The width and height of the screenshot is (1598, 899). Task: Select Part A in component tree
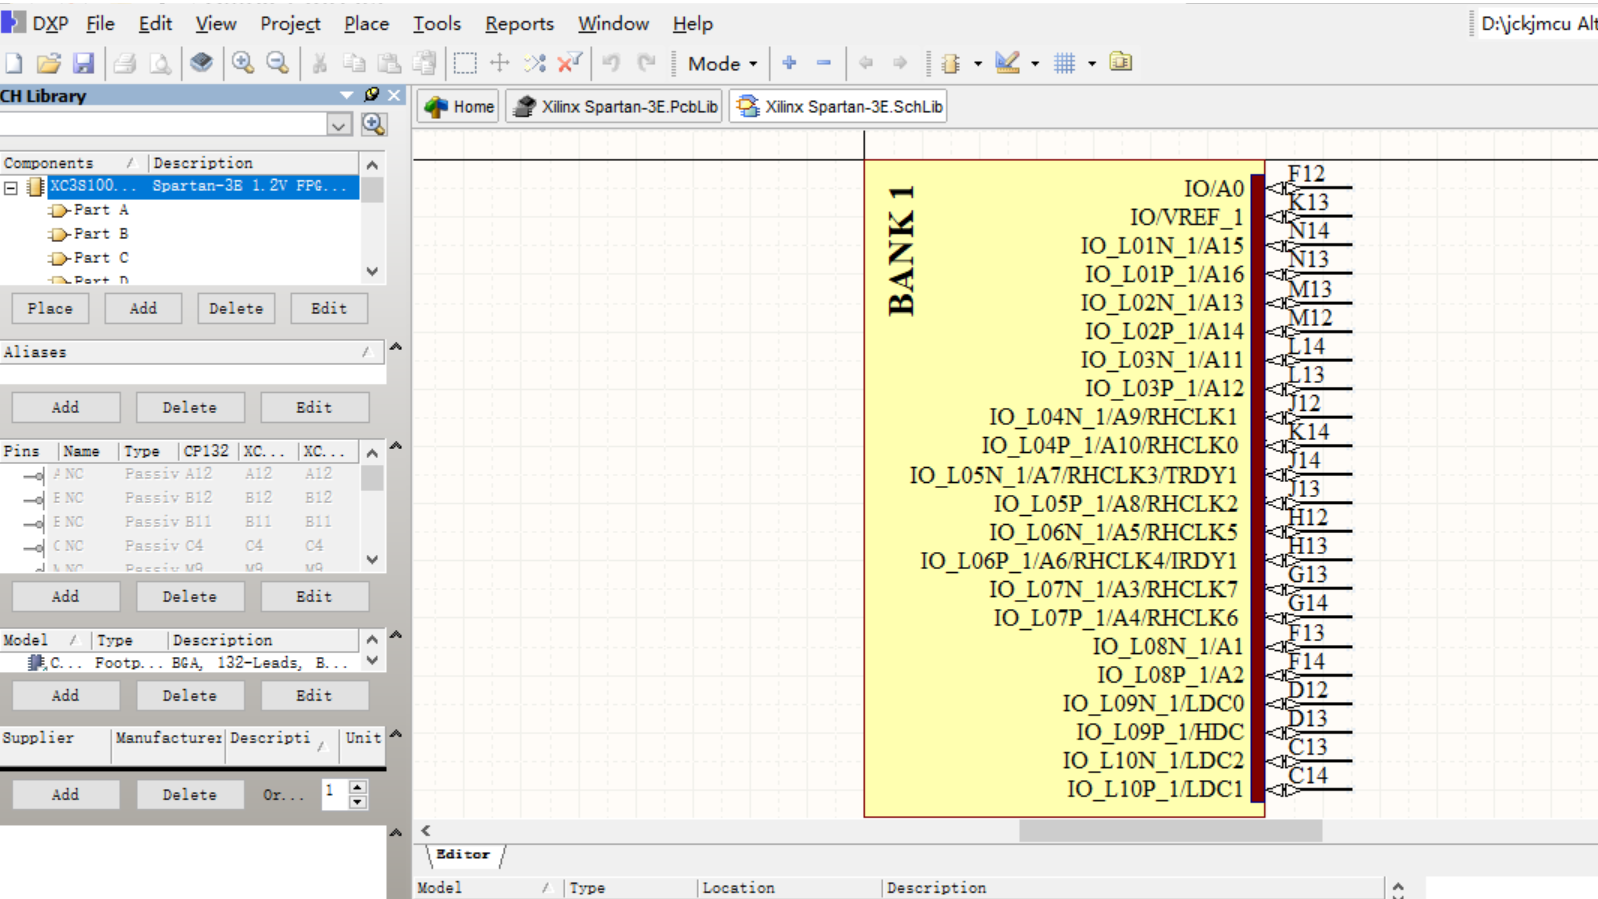pos(101,210)
